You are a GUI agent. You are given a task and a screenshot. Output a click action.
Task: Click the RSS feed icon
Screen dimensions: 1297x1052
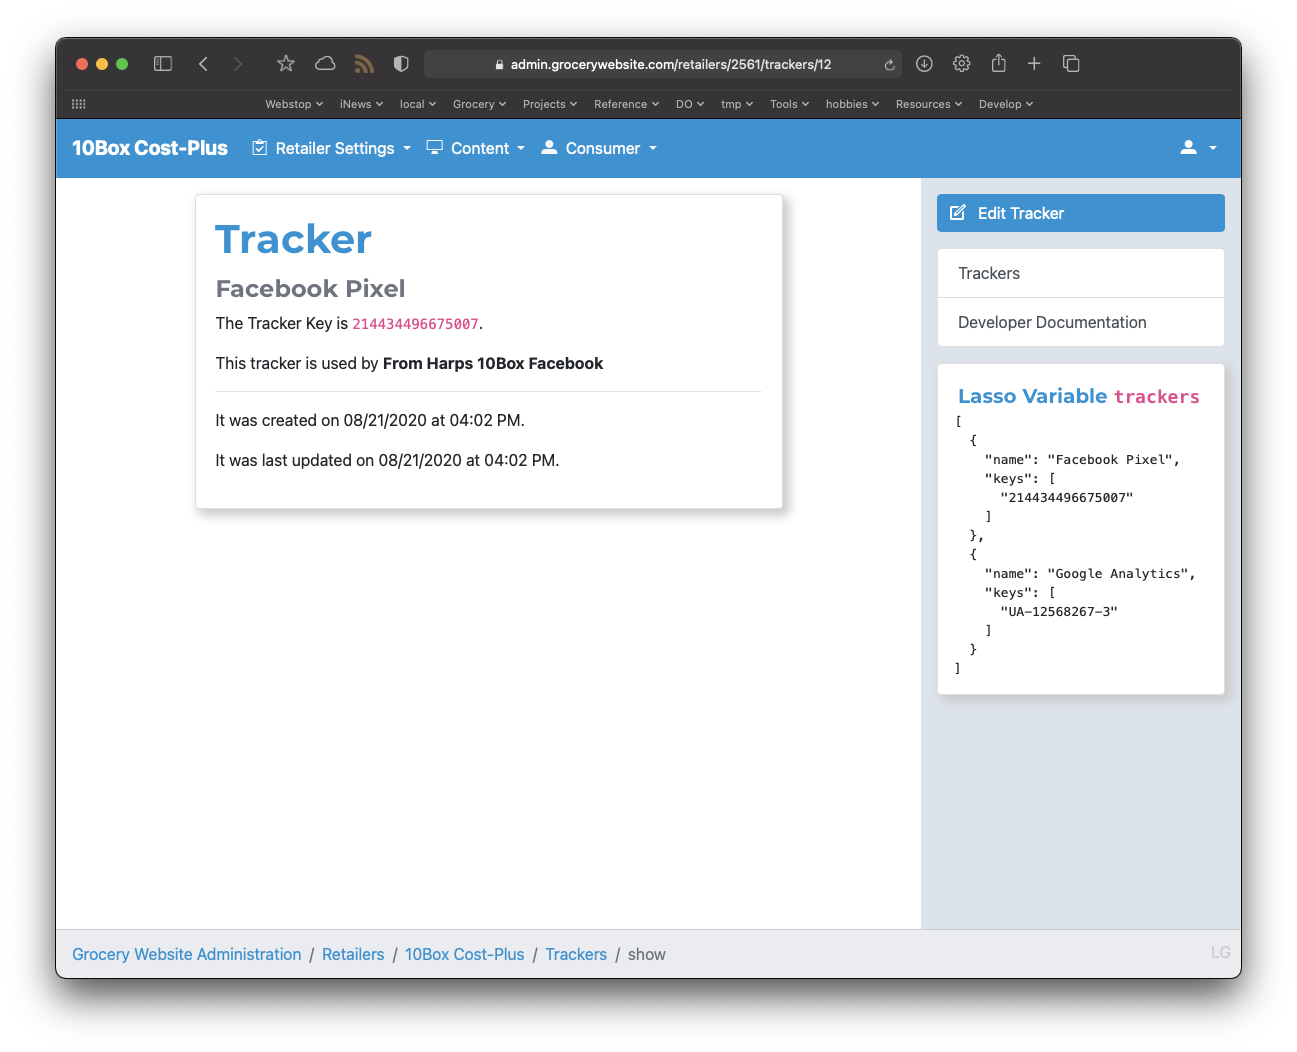[364, 64]
